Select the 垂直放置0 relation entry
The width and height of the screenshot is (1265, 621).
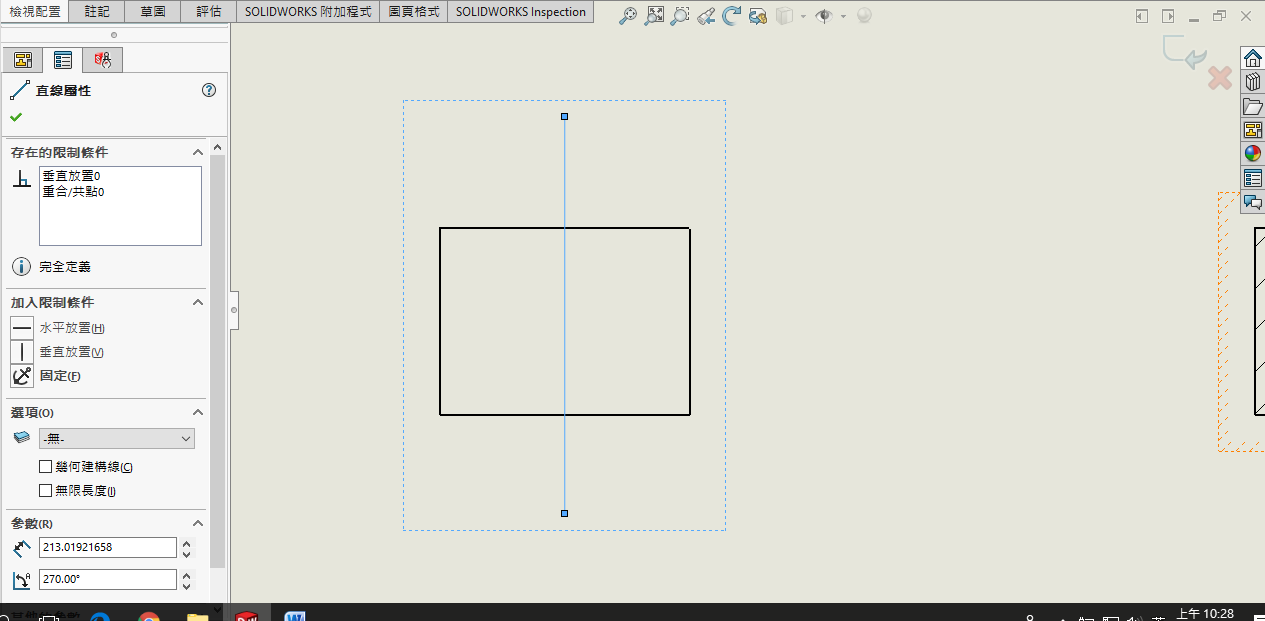point(71,176)
